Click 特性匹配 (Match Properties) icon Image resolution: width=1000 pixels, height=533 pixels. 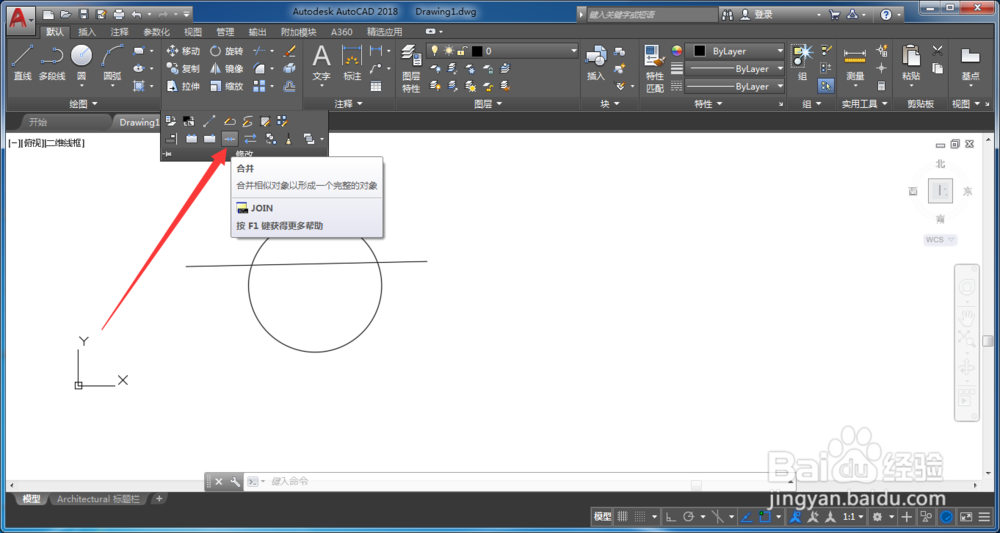click(655, 69)
